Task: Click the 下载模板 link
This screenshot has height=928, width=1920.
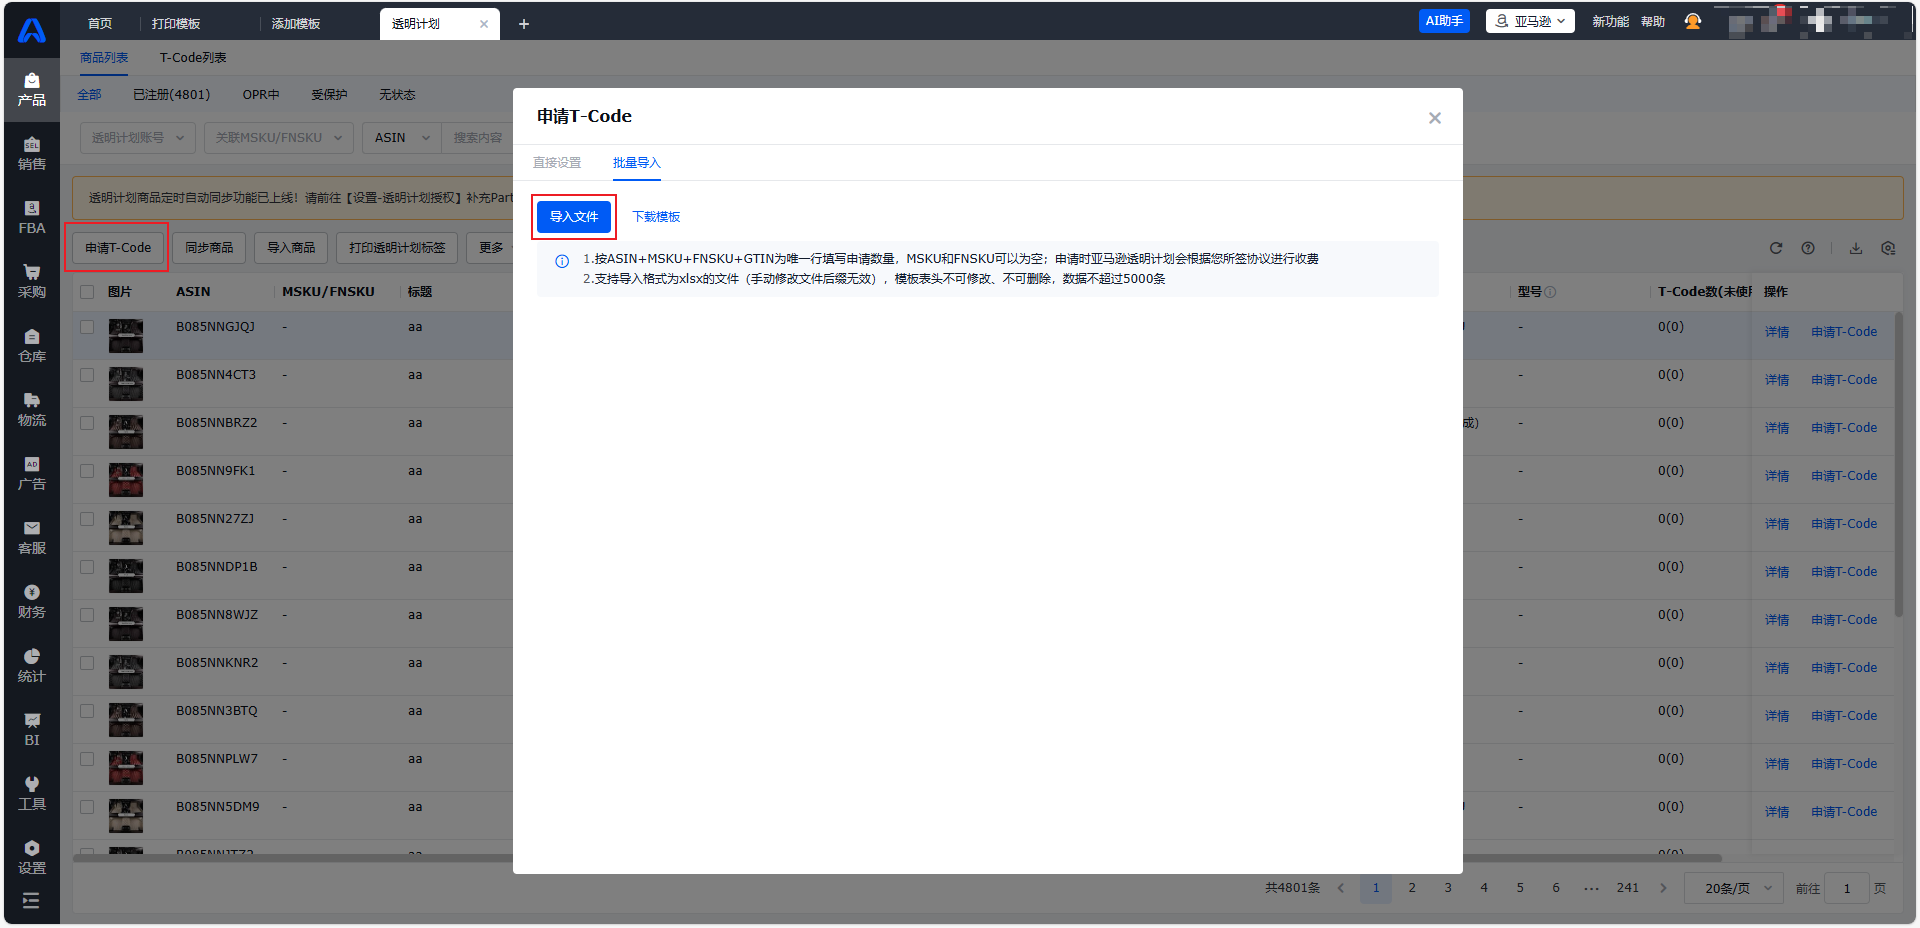Action: [x=656, y=217]
